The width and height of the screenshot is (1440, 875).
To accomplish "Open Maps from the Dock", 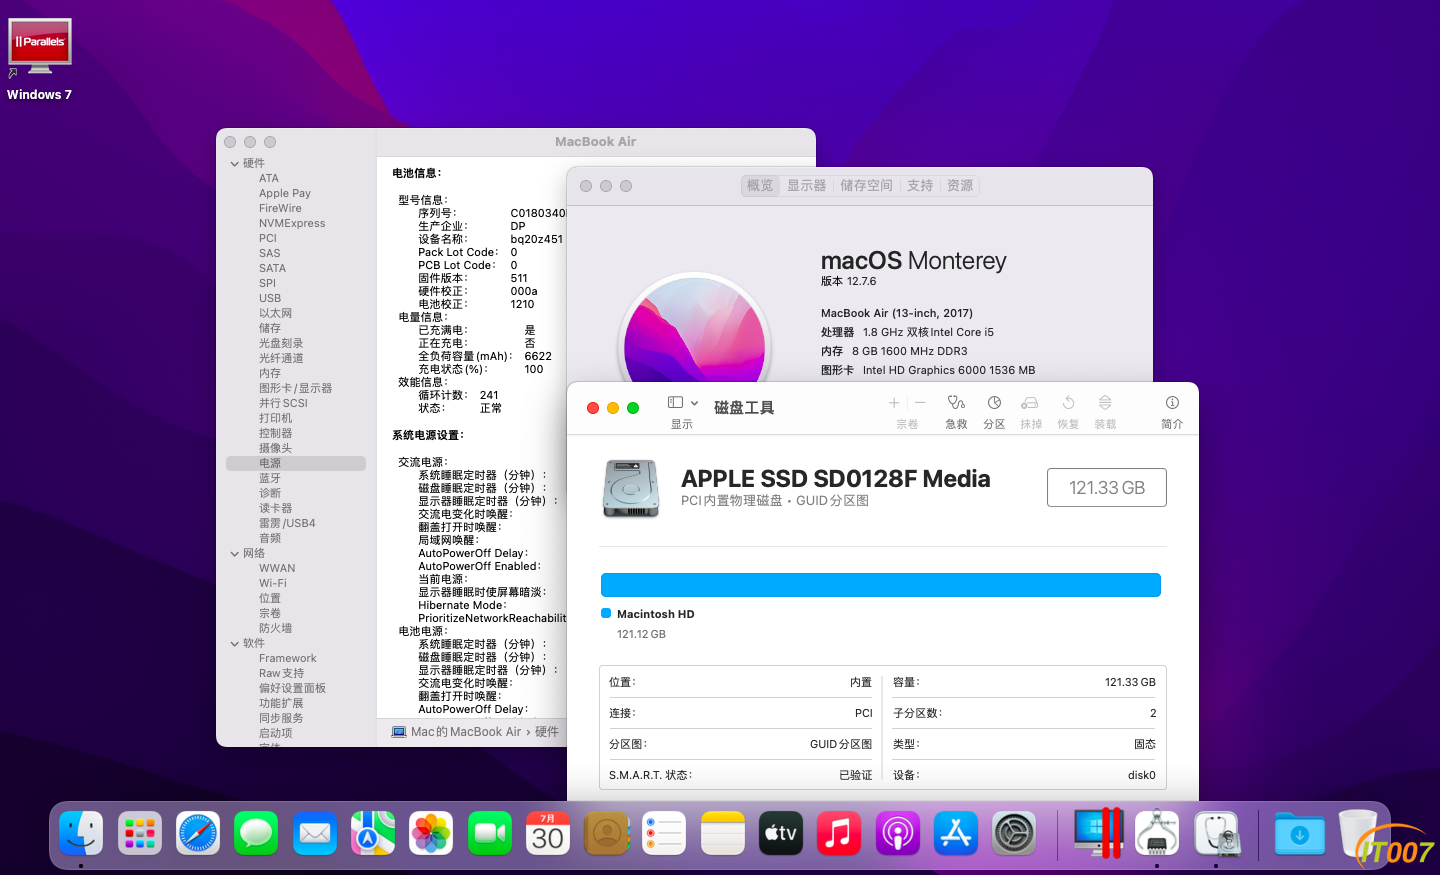I will (x=373, y=833).
